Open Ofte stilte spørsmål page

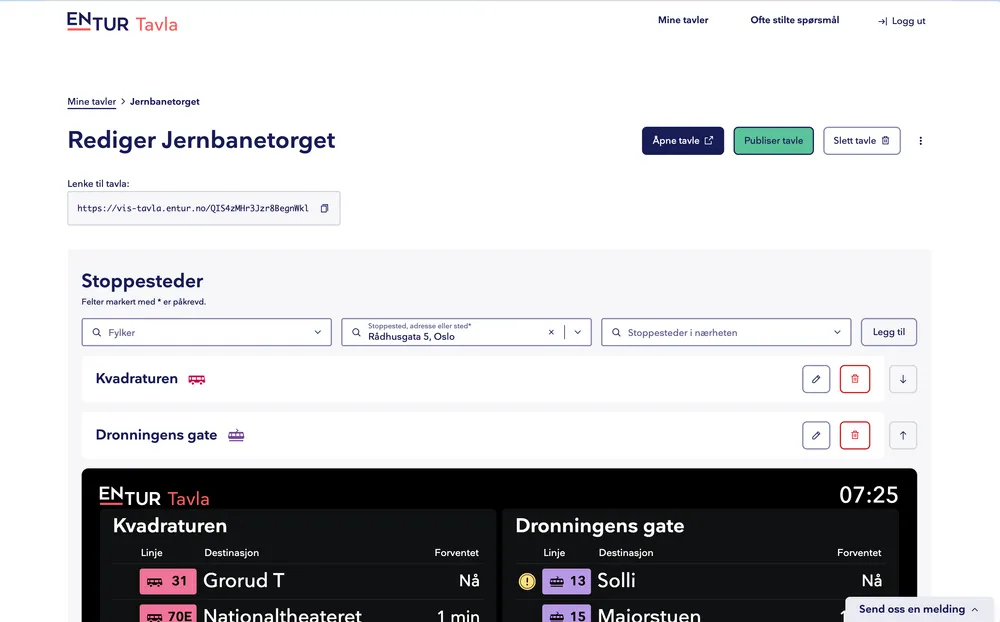click(795, 20)
